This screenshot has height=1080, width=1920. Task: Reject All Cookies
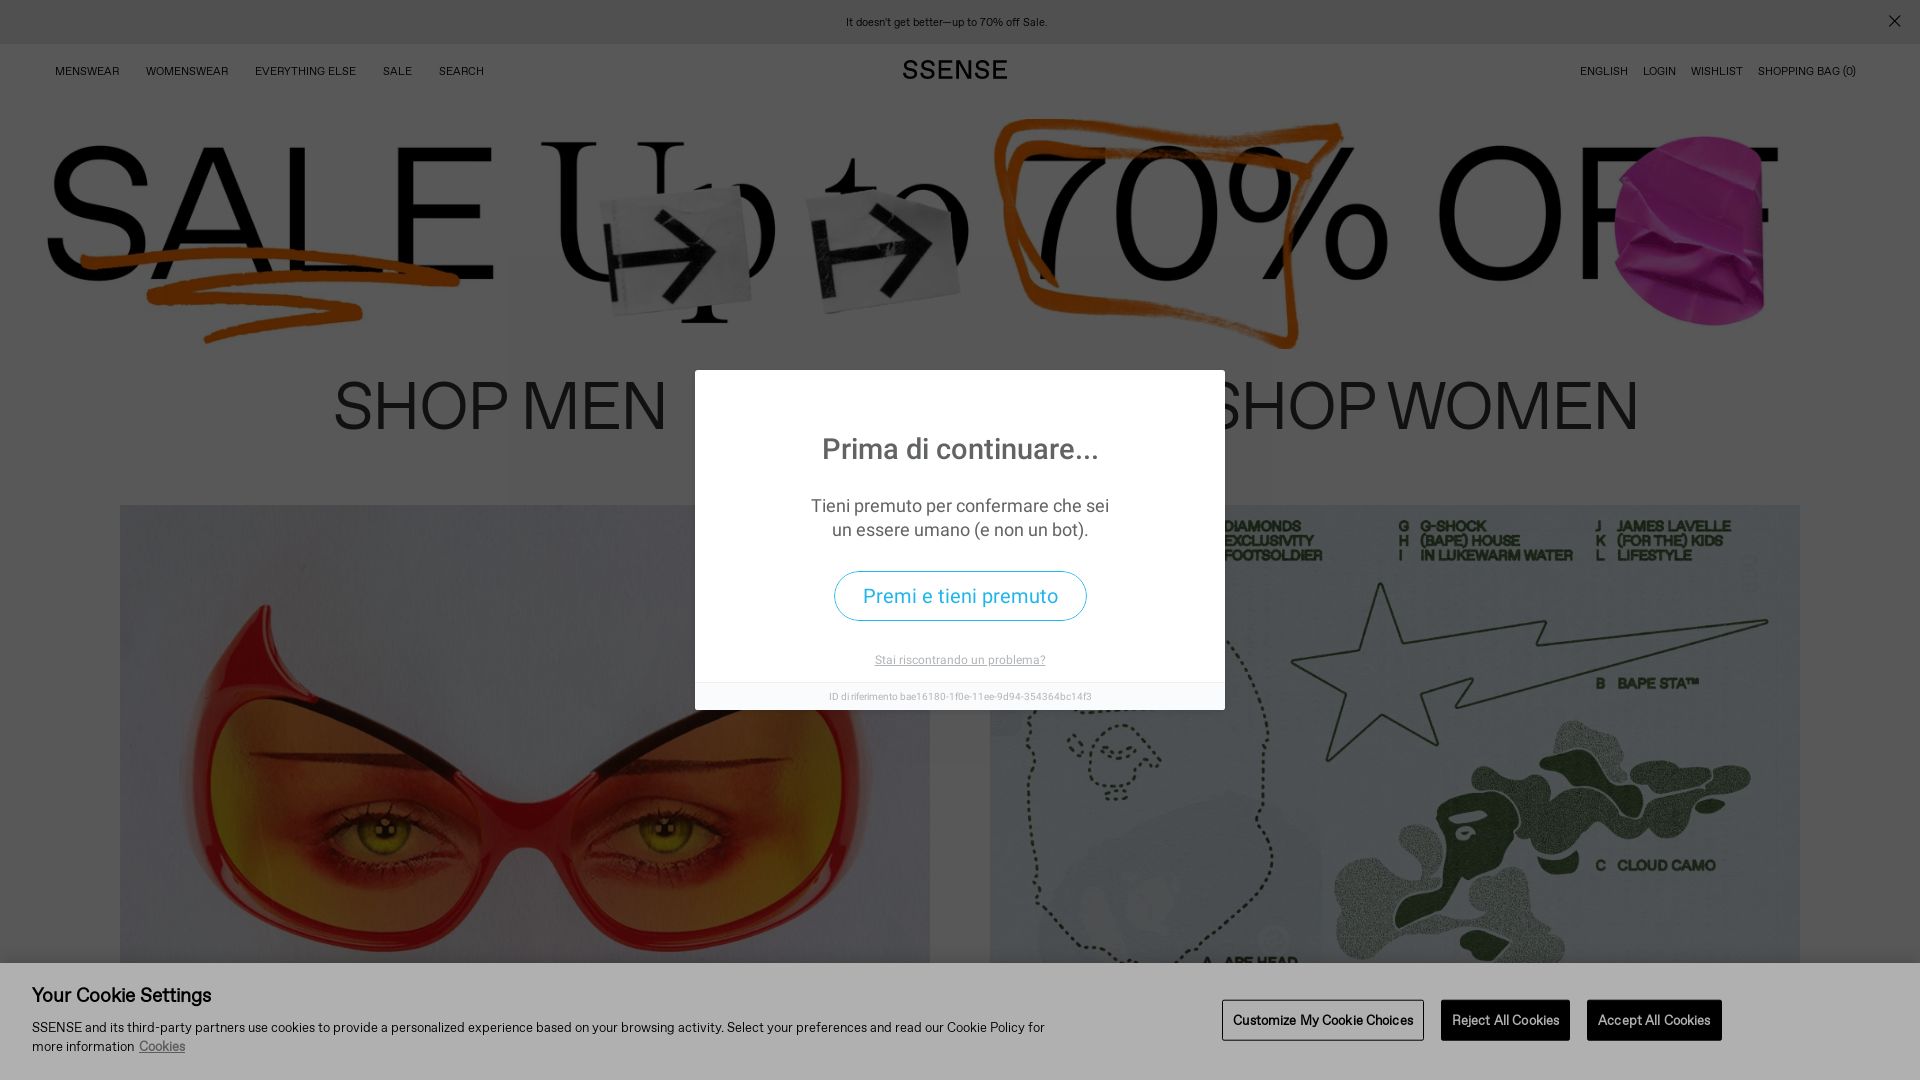(1505, 1020)
